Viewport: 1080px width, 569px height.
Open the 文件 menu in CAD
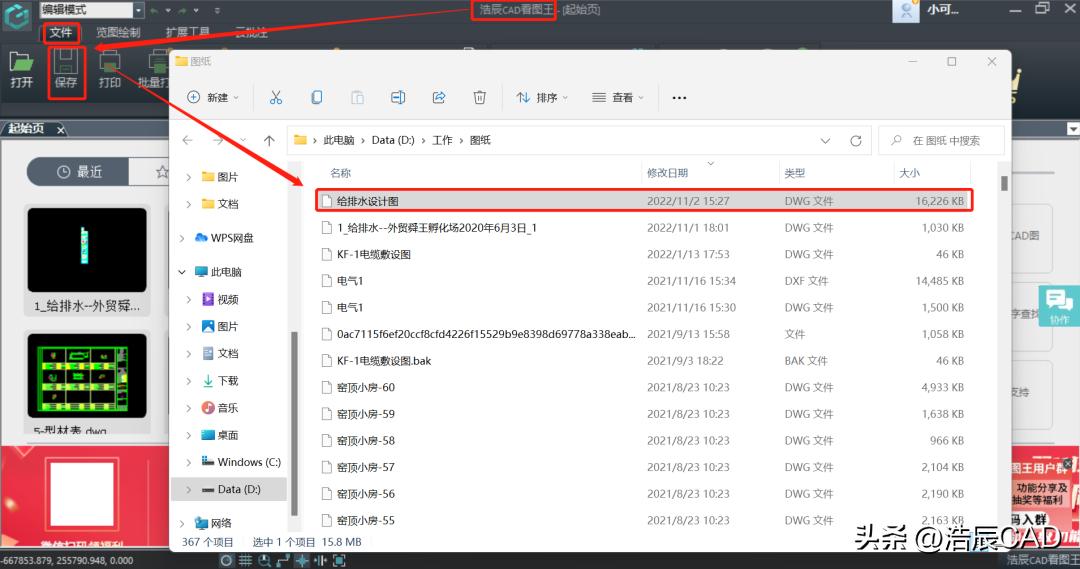pyautogui.click(x=61, y=32)
